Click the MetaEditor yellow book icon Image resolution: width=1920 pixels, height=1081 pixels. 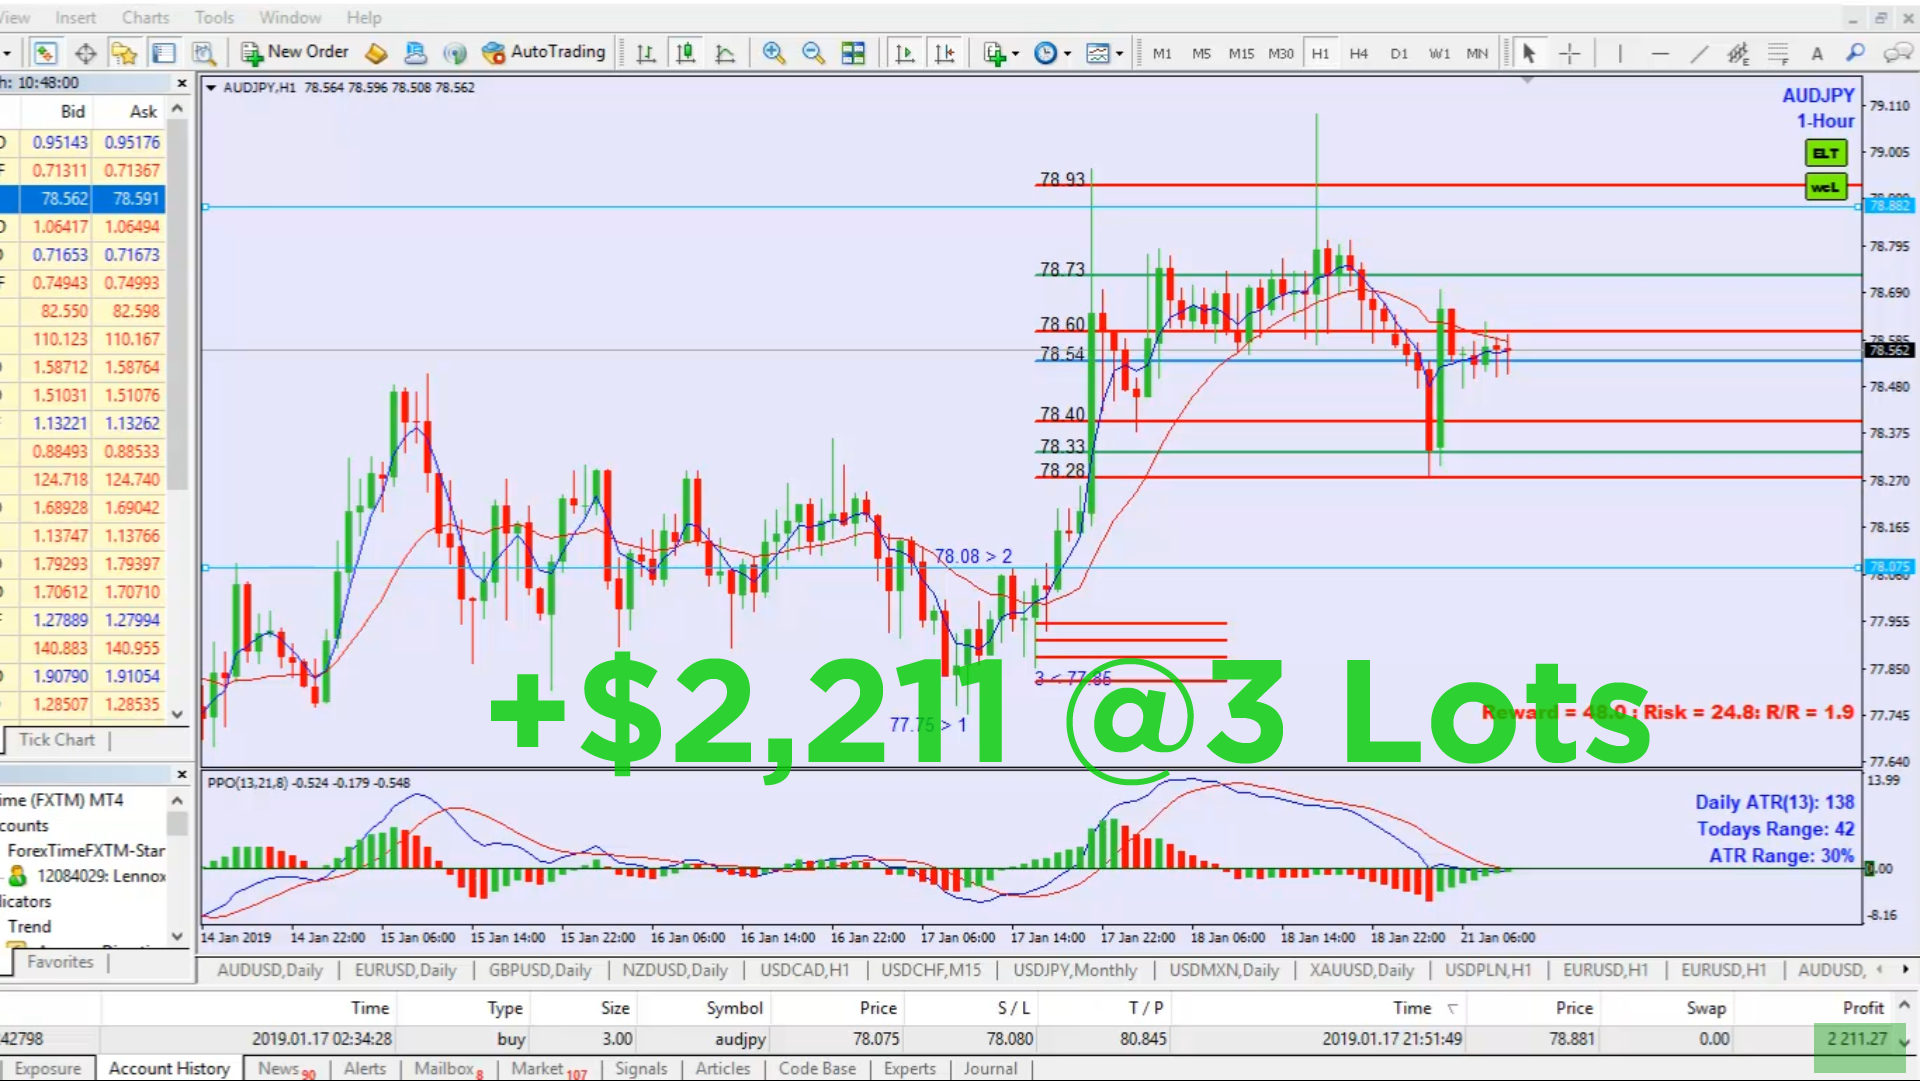pos(376,53)
